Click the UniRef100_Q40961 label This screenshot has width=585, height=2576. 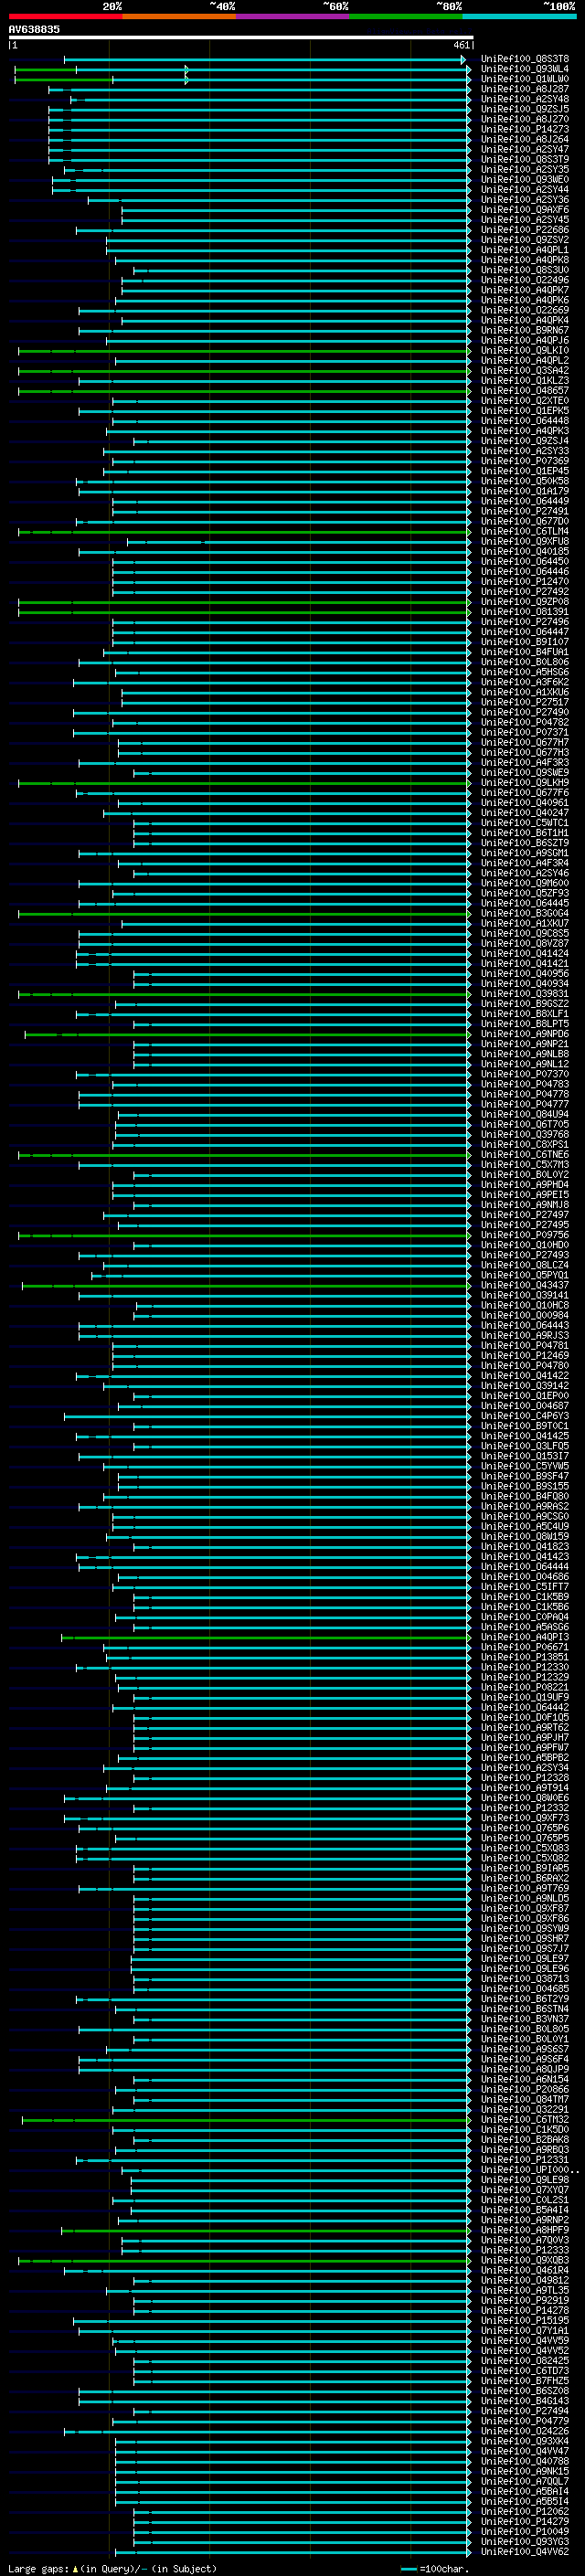(x=524, y=802)
